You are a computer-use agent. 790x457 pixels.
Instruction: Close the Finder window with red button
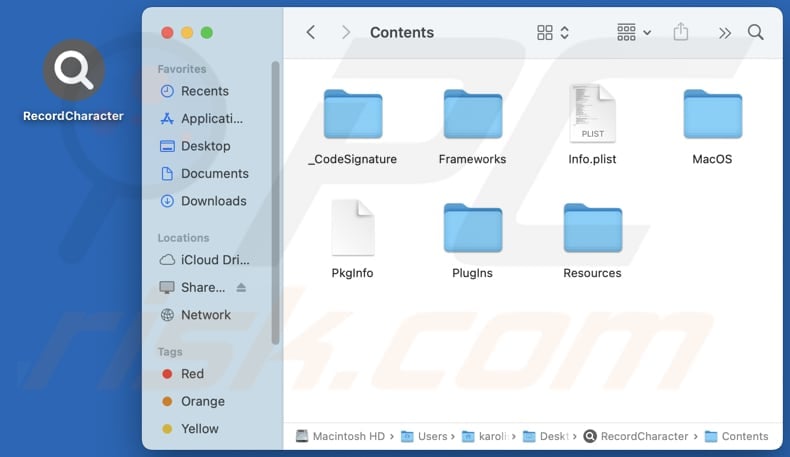(x=167, y=33)
